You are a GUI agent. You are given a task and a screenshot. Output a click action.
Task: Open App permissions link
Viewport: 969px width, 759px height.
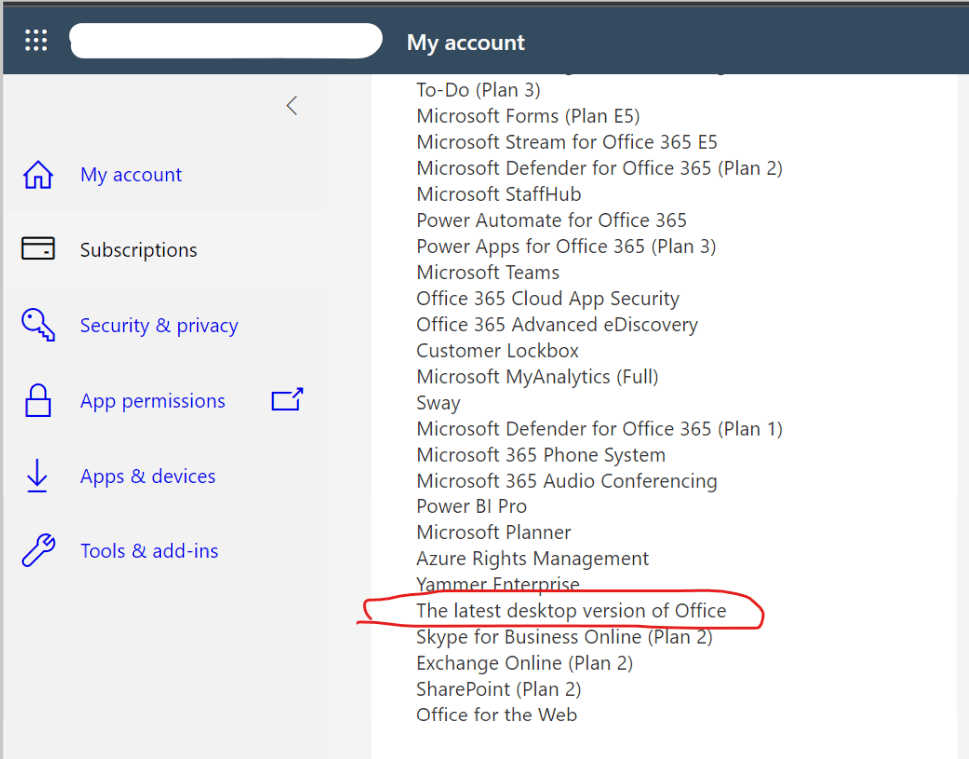[x=153, y=401]
